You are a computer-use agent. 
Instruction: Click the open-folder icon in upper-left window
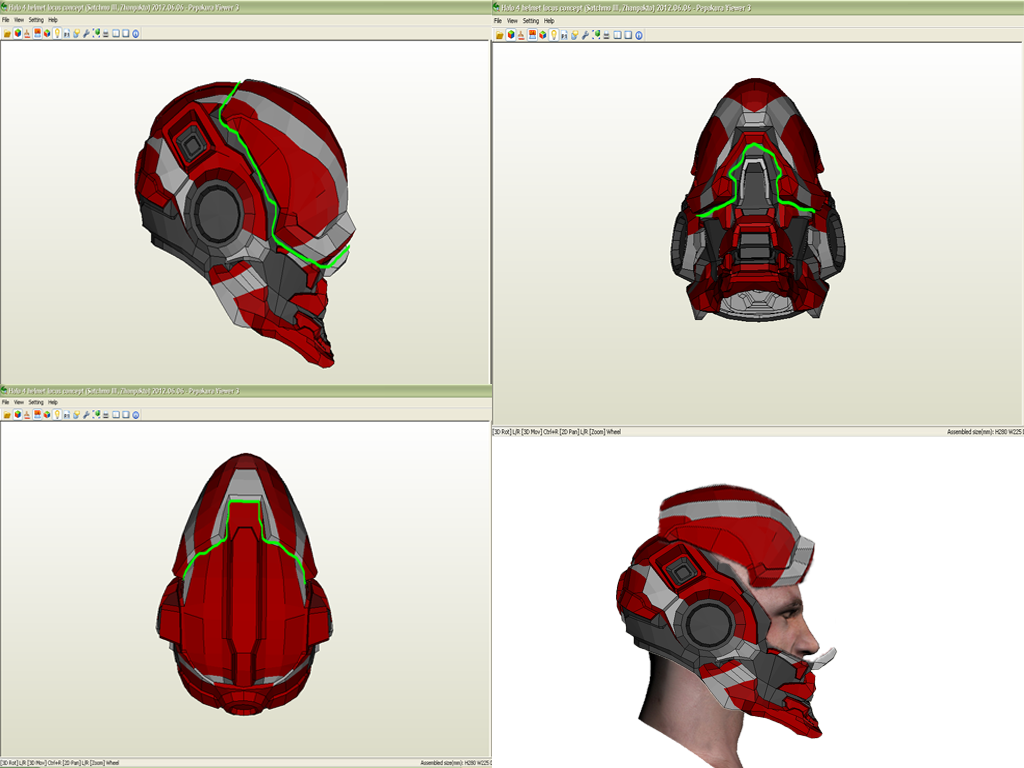tap(7, 33)
